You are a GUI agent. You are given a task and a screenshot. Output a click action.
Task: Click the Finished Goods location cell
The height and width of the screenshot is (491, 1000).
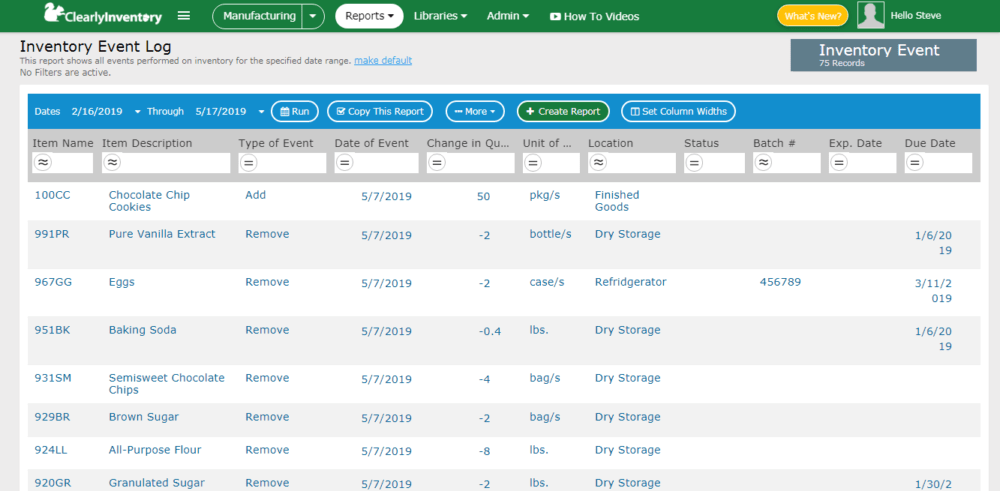click(x=617, y=201)
